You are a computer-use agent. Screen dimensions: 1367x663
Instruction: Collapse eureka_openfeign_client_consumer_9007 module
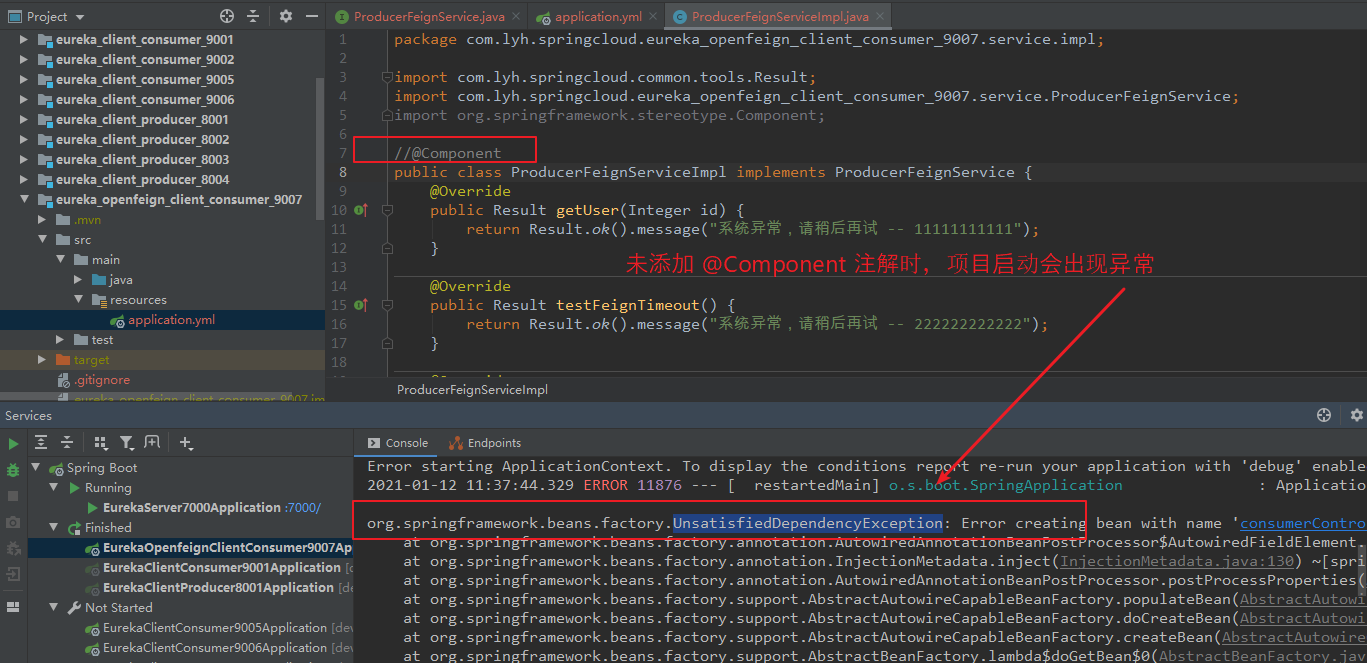click(x=25, y=200)
